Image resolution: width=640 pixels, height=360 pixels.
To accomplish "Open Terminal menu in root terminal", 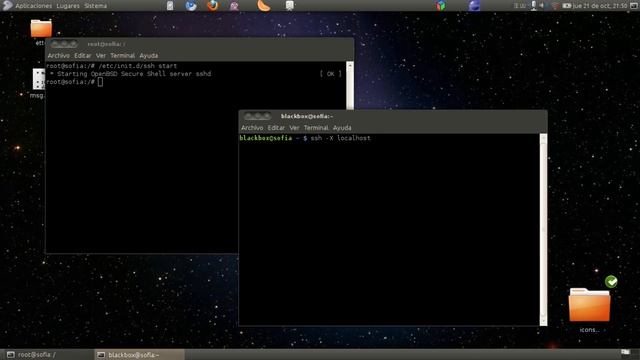I will [x=122, y=56].
